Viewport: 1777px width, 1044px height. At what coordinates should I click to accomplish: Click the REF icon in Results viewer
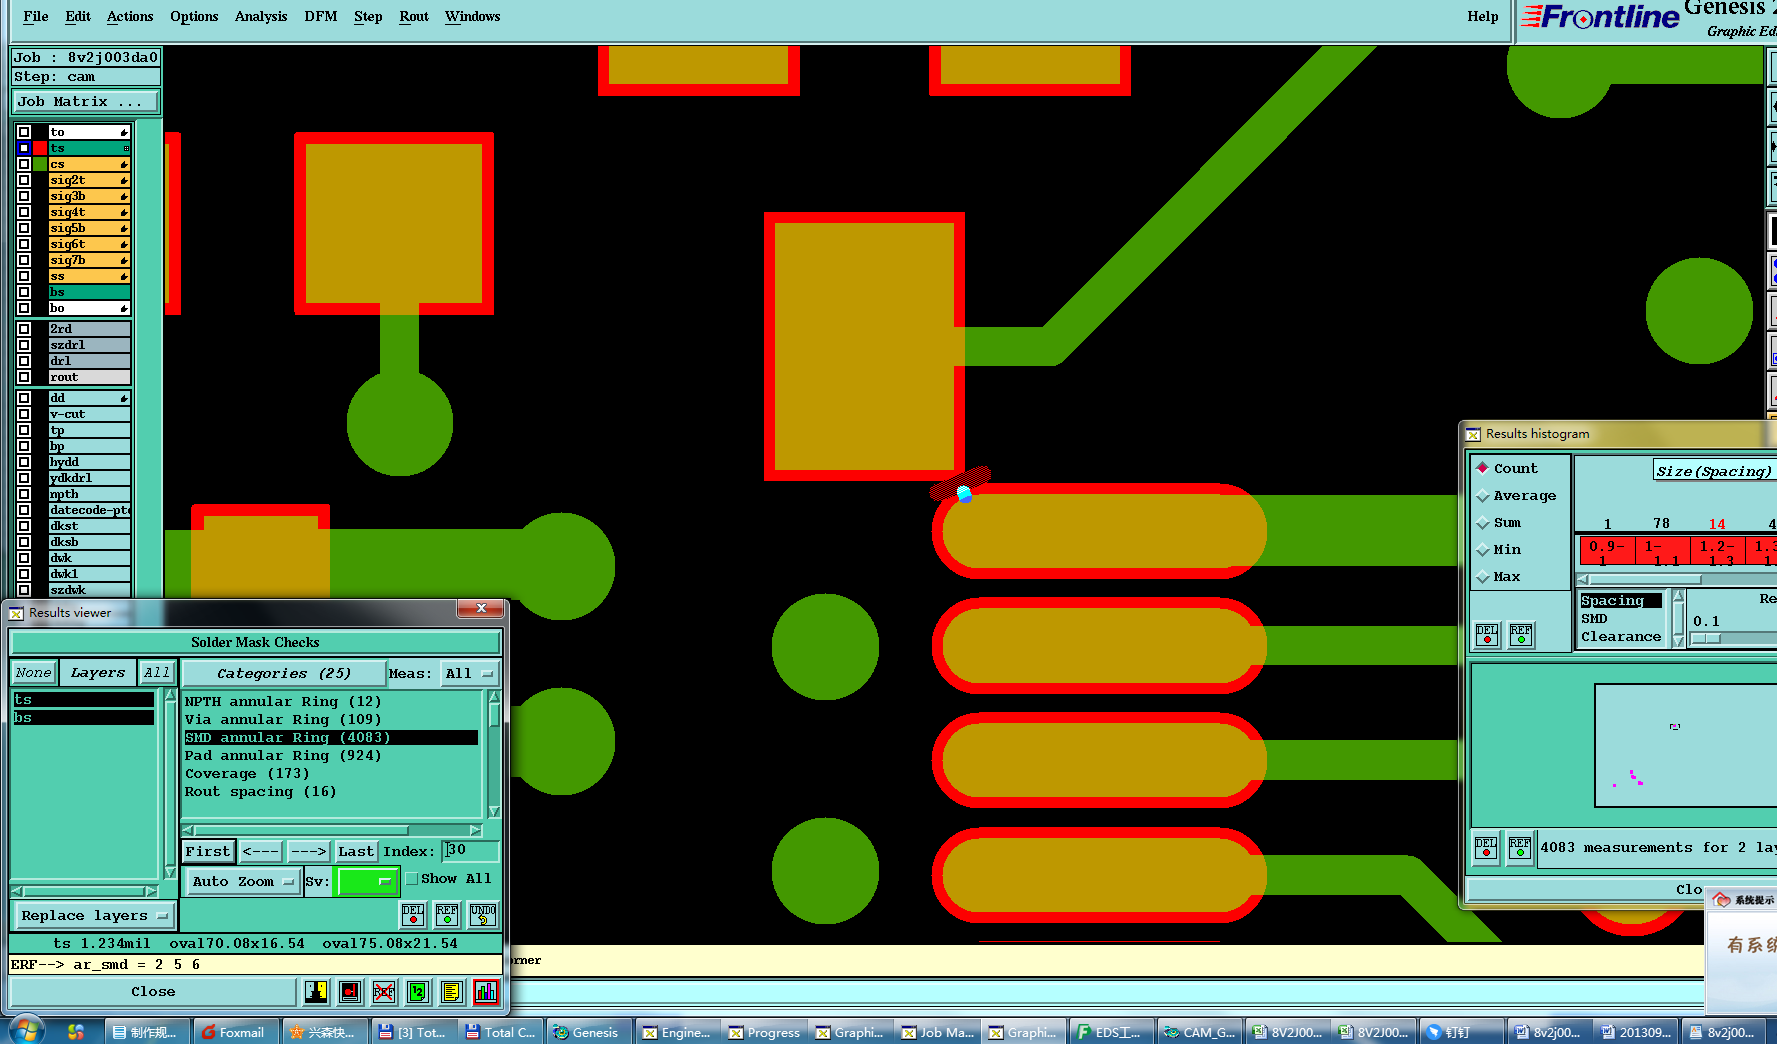click(447, 915)
